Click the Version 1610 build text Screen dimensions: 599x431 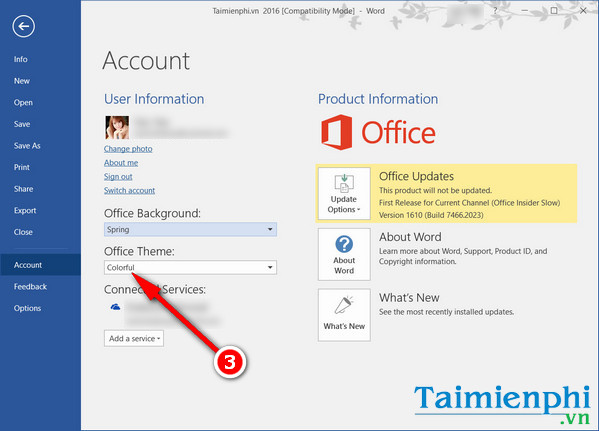(431, 215)
